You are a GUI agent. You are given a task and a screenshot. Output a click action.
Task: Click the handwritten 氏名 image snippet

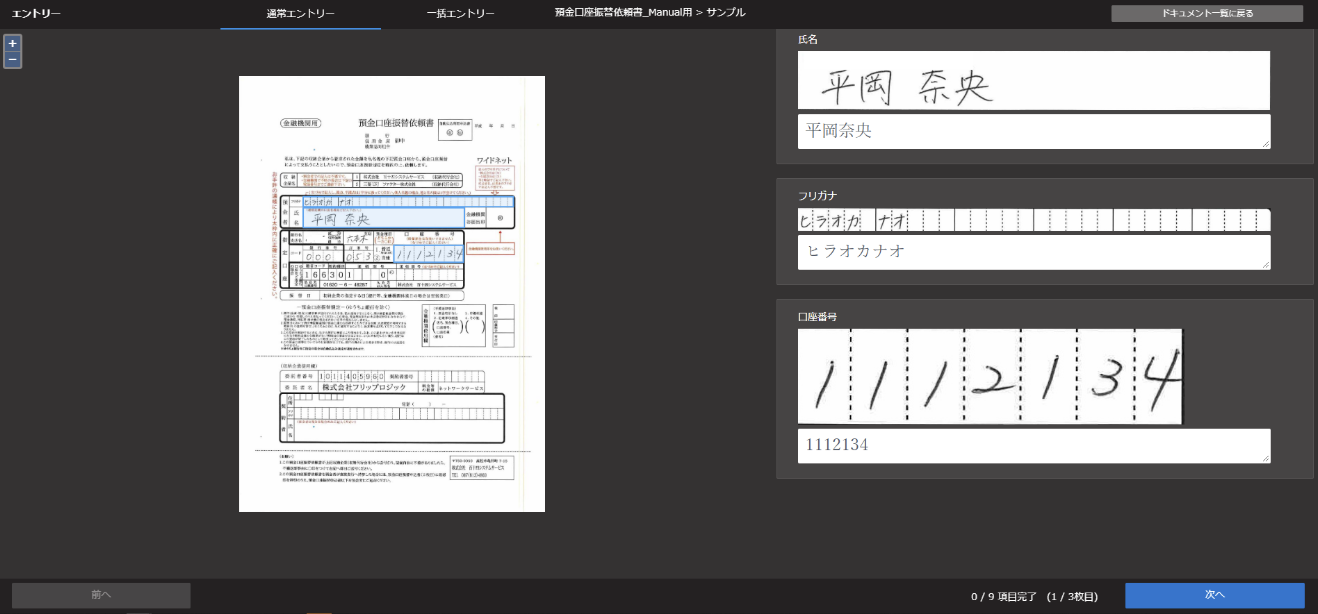[1033, 81]
